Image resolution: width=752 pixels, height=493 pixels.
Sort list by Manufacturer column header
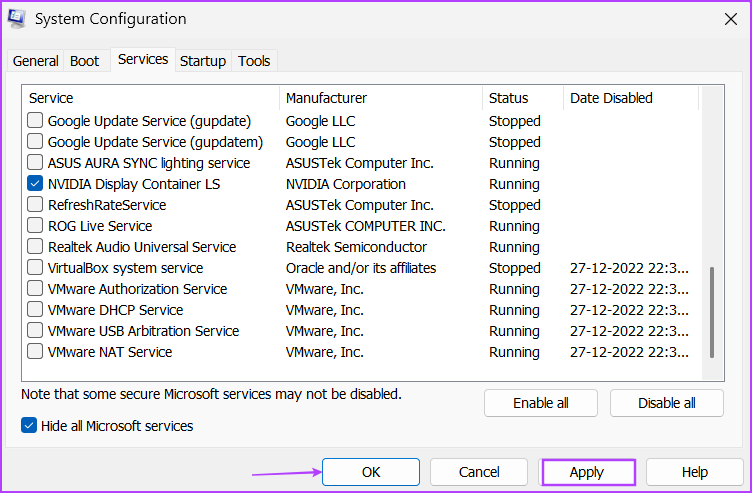pyautogui.click(x=381, y=98)
